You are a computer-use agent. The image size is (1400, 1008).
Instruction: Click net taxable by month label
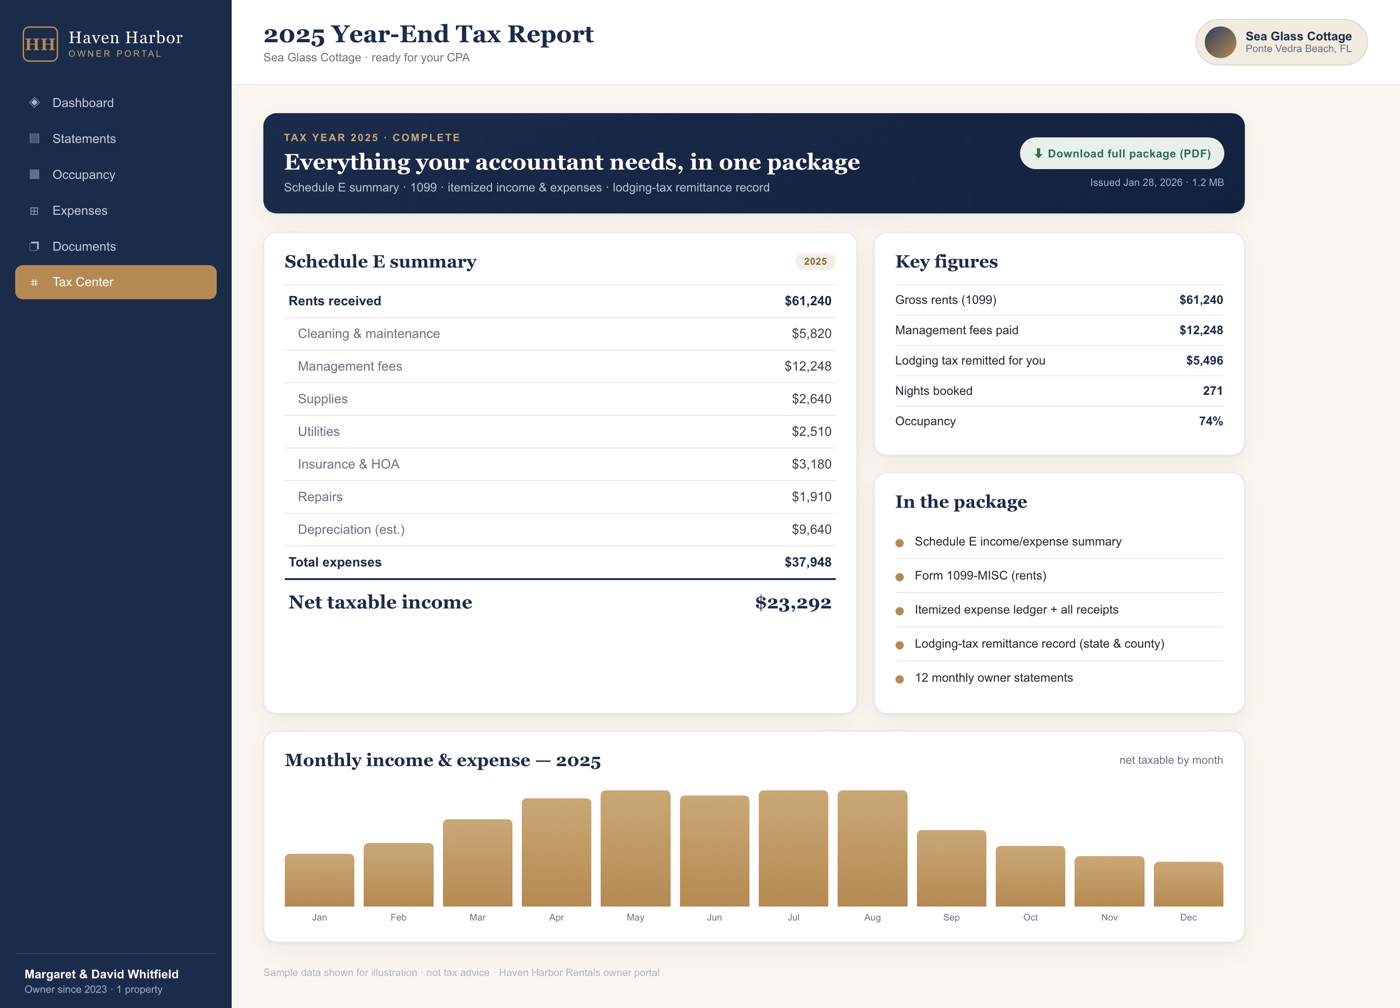pyautogui.click(x=1171, y=760)
